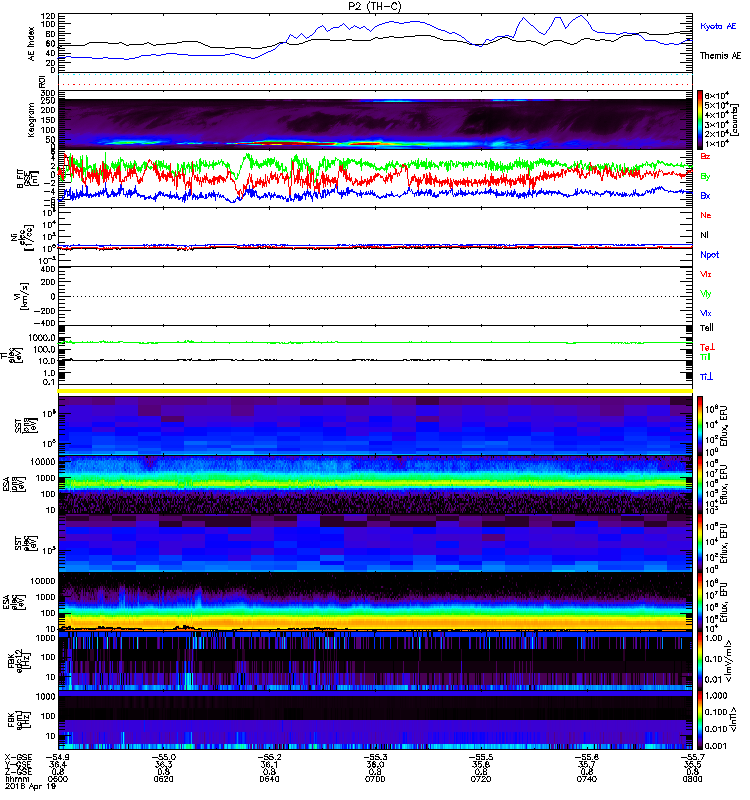Click the 8×10^4 label on Keogram color bar
The width and height of the screenshot is (750, 800).
point(716,95)
